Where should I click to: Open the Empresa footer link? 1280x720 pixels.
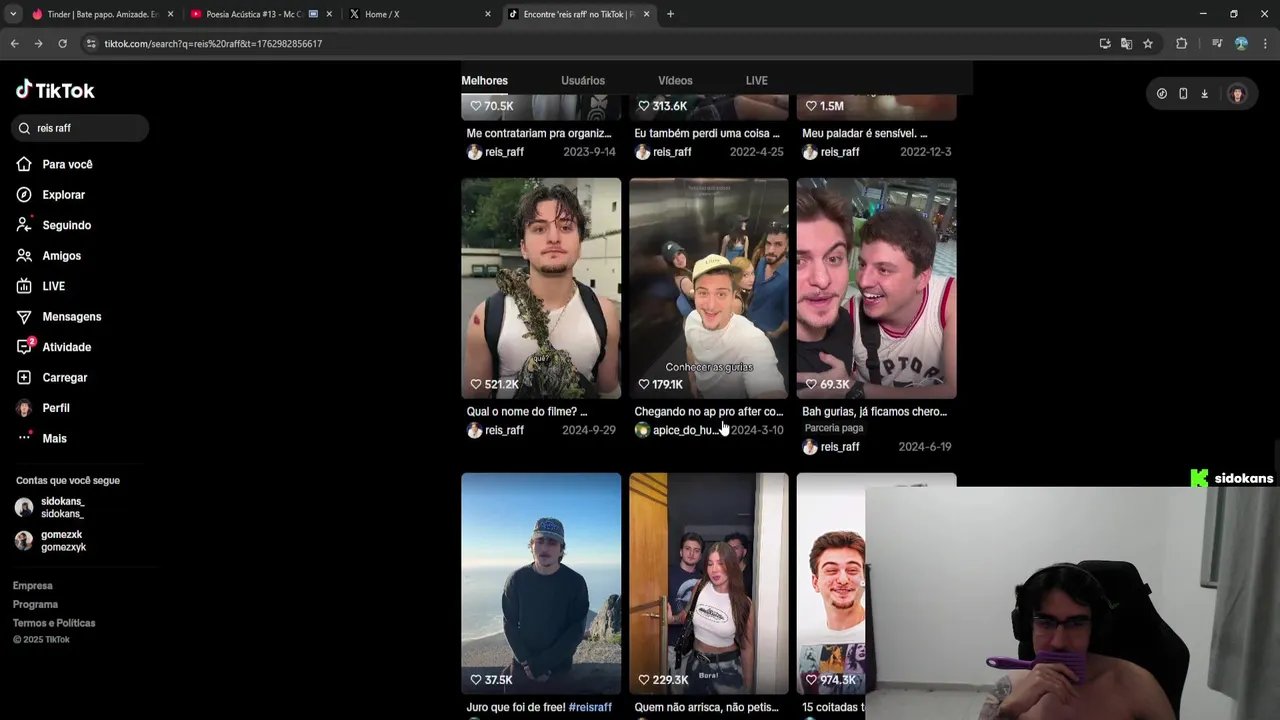click(x=32, y=586)
